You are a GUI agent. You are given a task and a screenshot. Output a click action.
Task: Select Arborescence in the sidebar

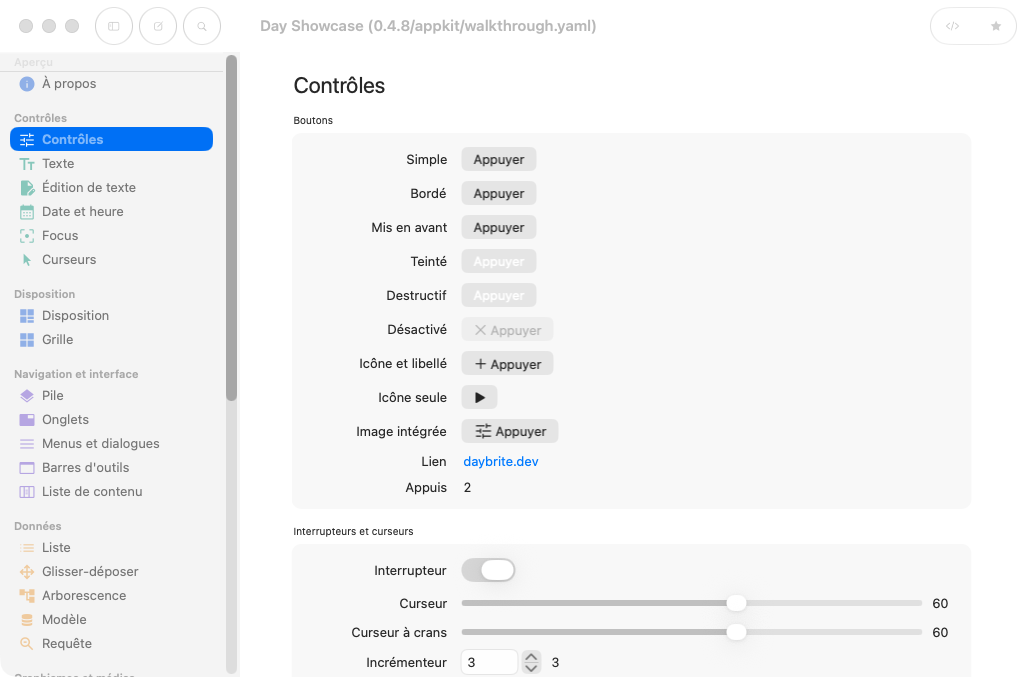(112, 596)
